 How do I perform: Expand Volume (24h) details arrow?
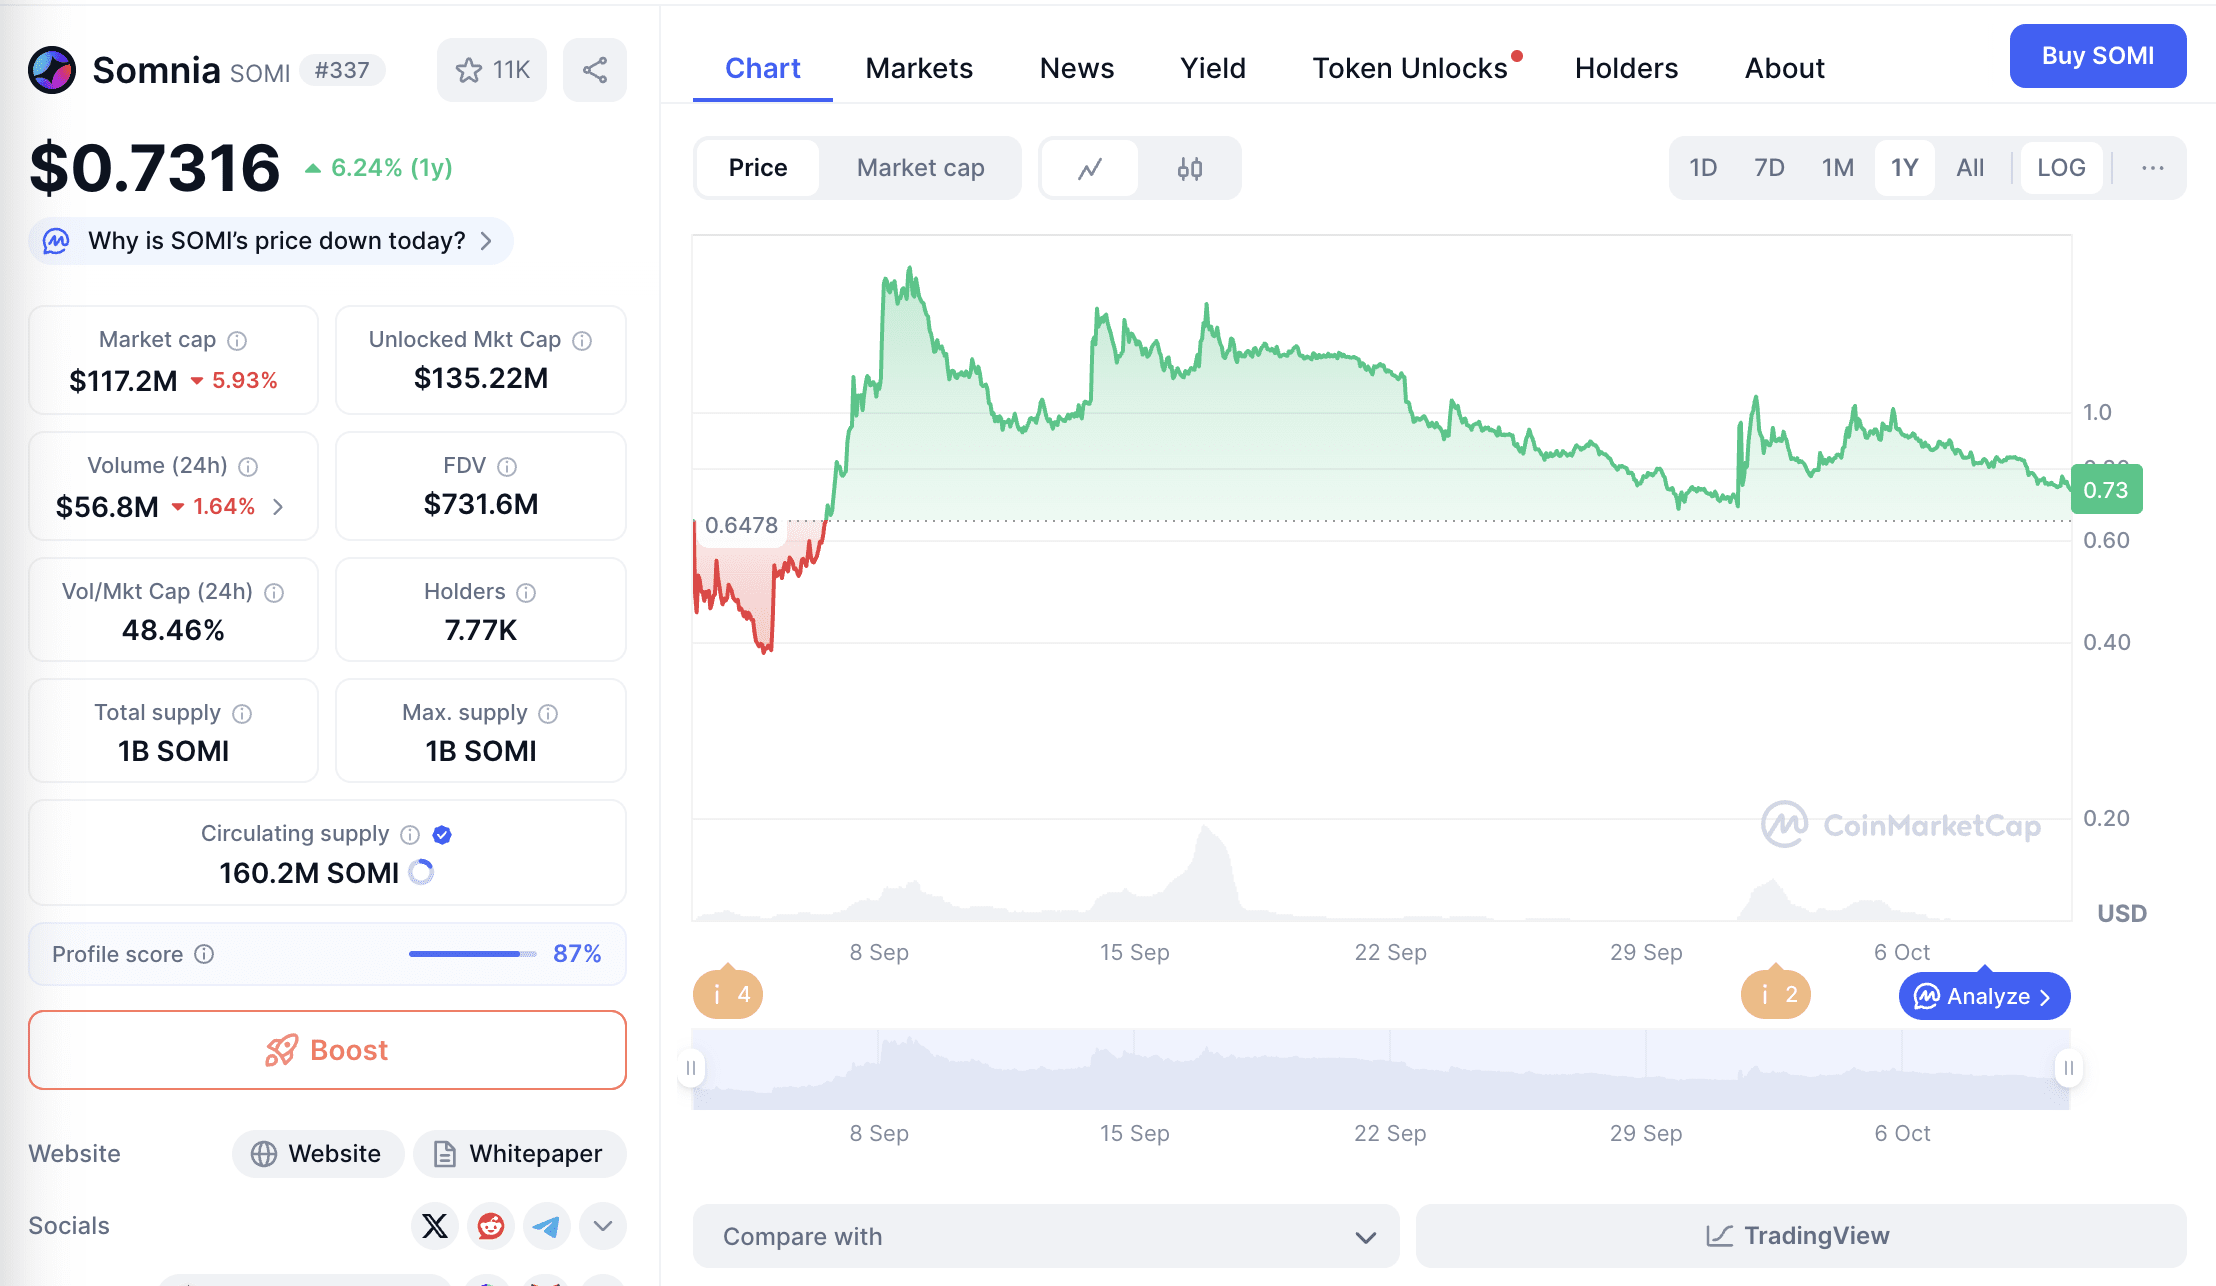278,507
